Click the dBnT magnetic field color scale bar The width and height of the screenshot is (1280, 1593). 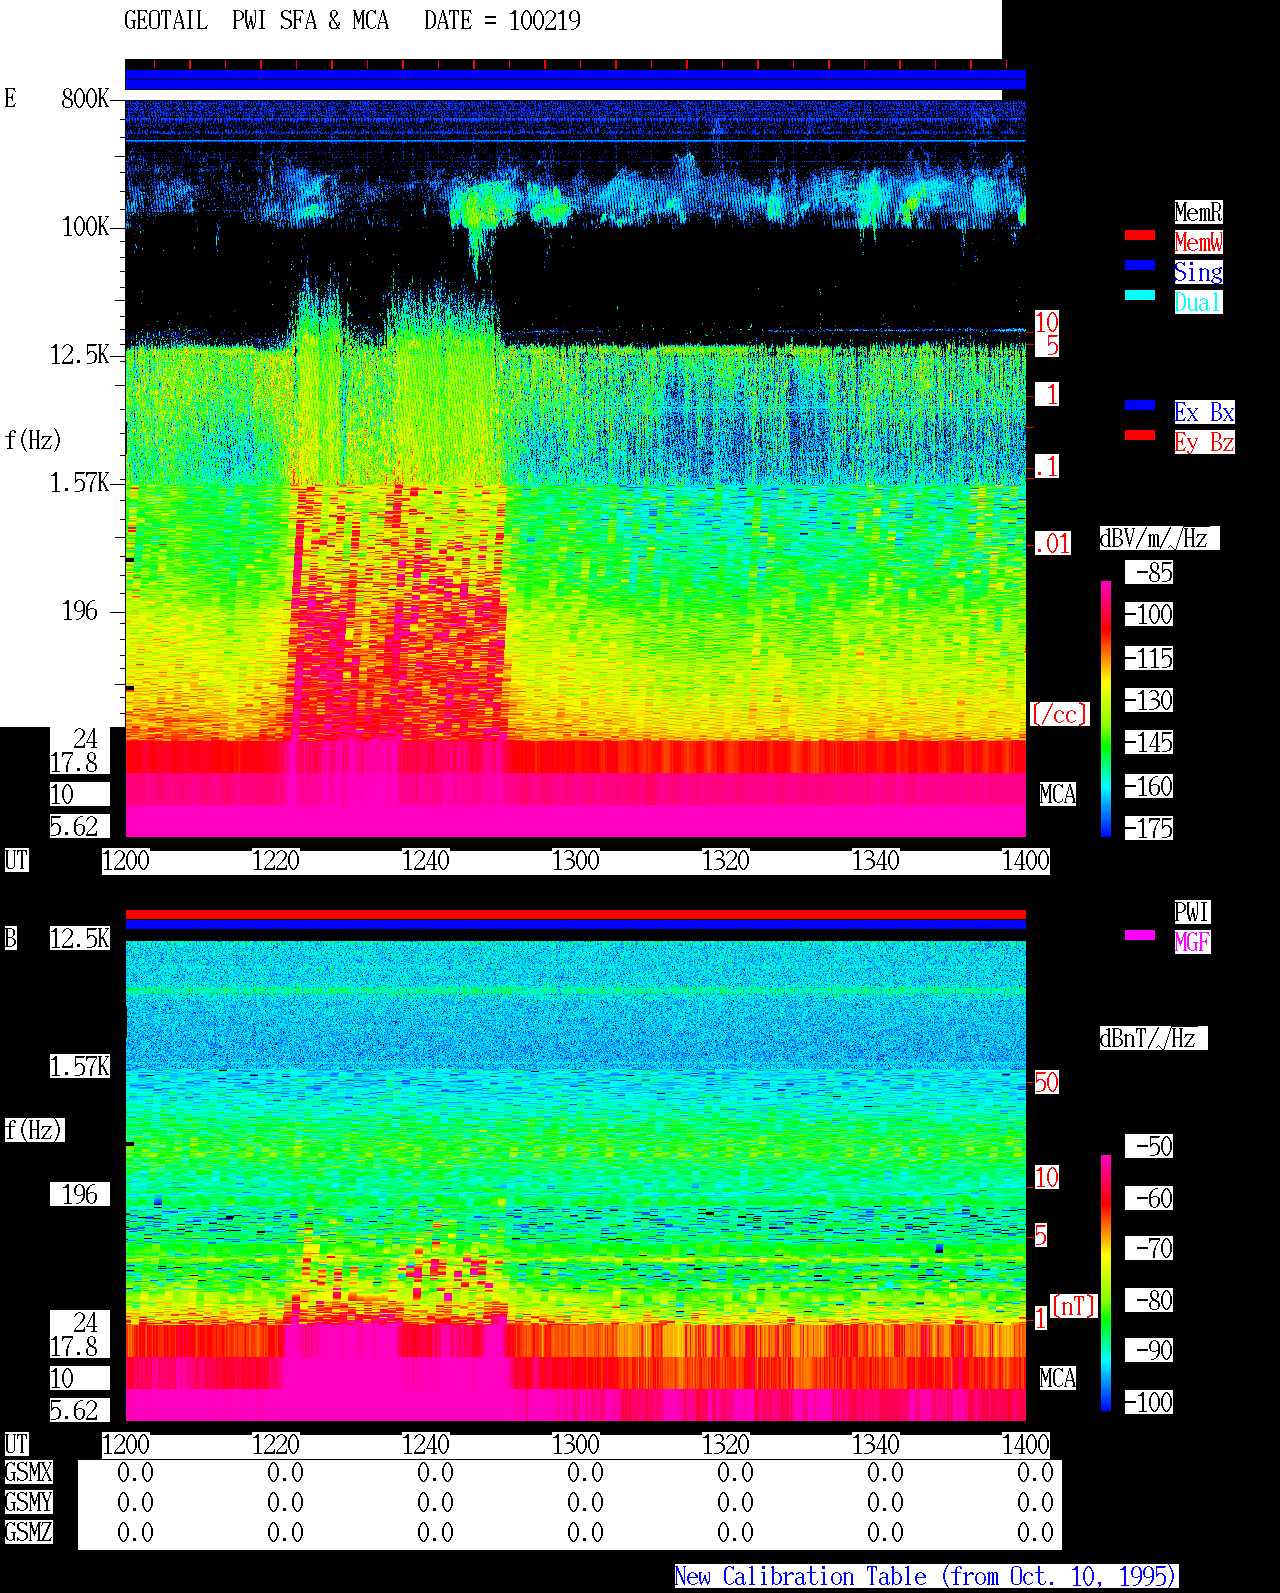[x=1106, y=1283]
